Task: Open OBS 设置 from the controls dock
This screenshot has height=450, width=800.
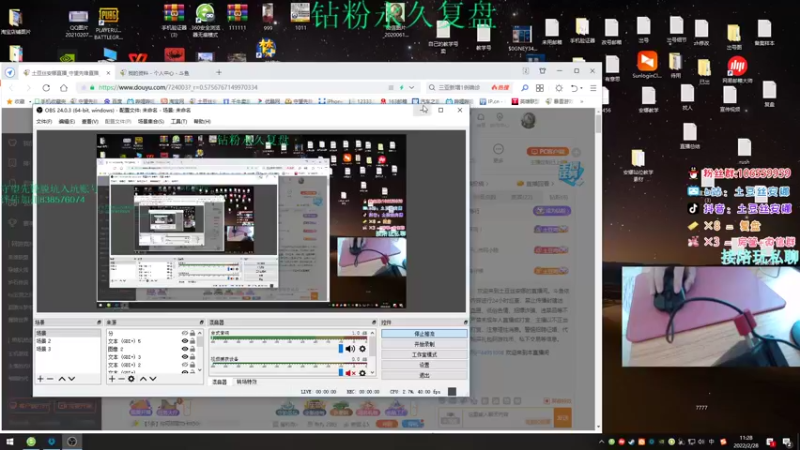Action: point(424,365)
